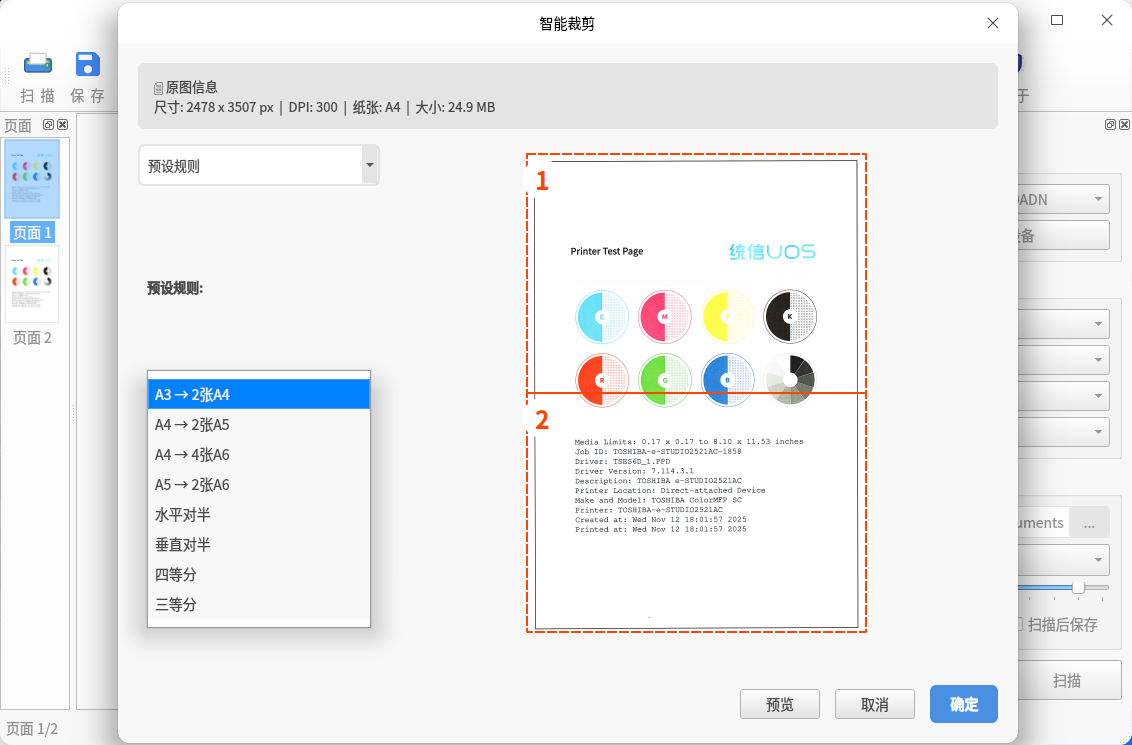Image resolution: width=1132 pixels, height=745 pixels.
Task: Close the 页面 thumbnails panel
Action: click(x=62, y=124)
